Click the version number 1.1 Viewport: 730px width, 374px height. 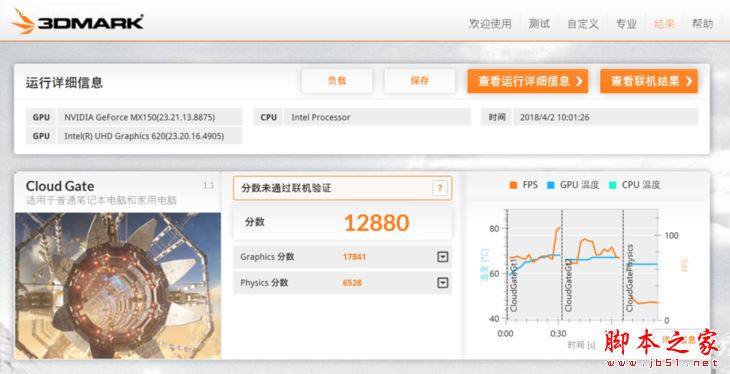(209, 185)
